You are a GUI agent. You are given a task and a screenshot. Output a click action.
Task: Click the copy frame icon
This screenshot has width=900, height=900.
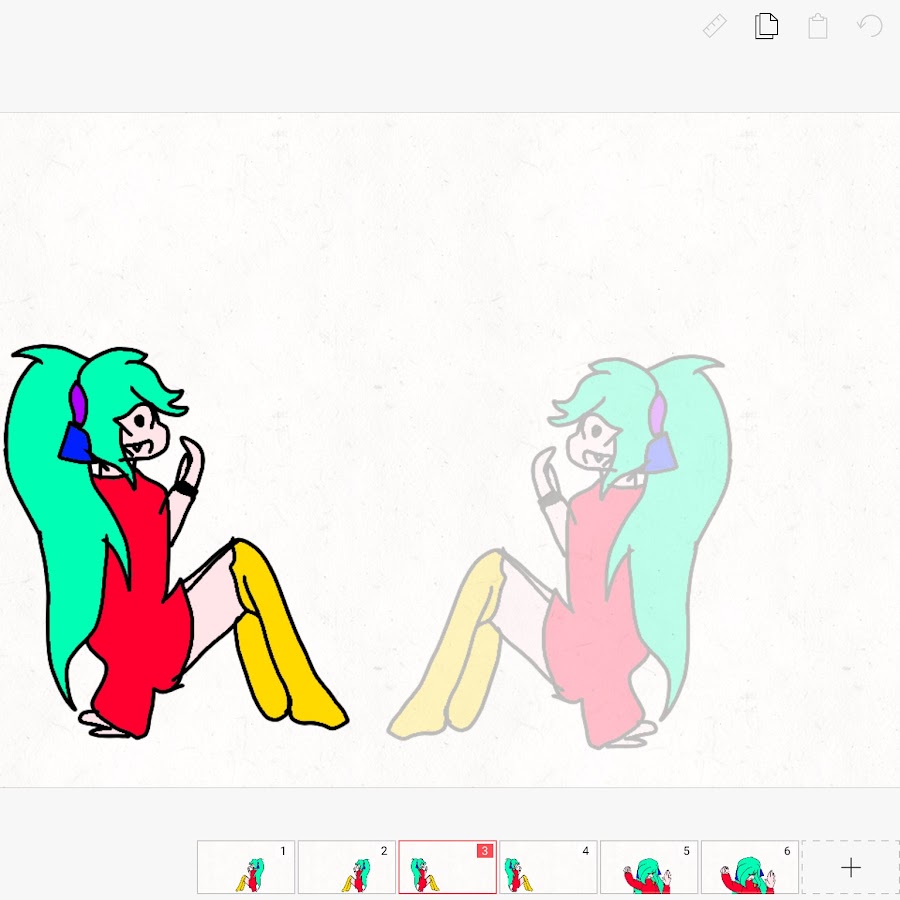[x=766, y=26]
